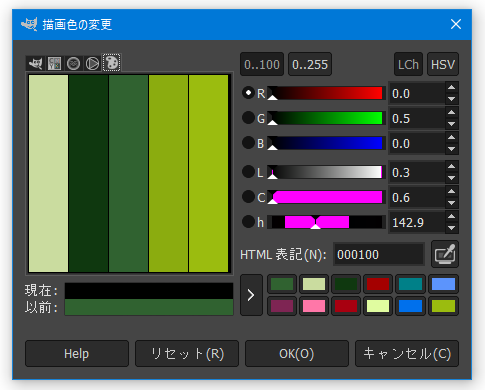Click the キャンセル(C) cancel button
Viewport: 485px width, 390px height.
coord(407,354)
